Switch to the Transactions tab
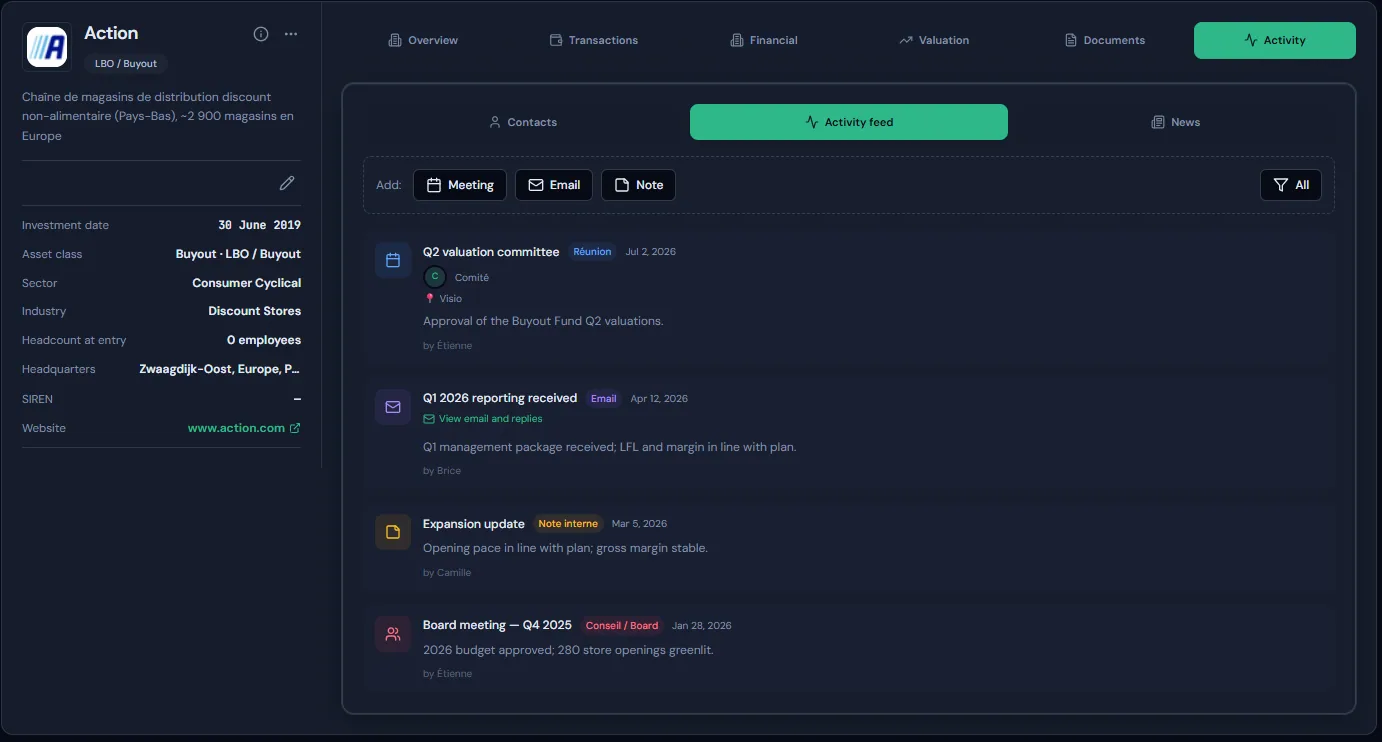This screenshot has width=1382, height=742. coord(594,40)
